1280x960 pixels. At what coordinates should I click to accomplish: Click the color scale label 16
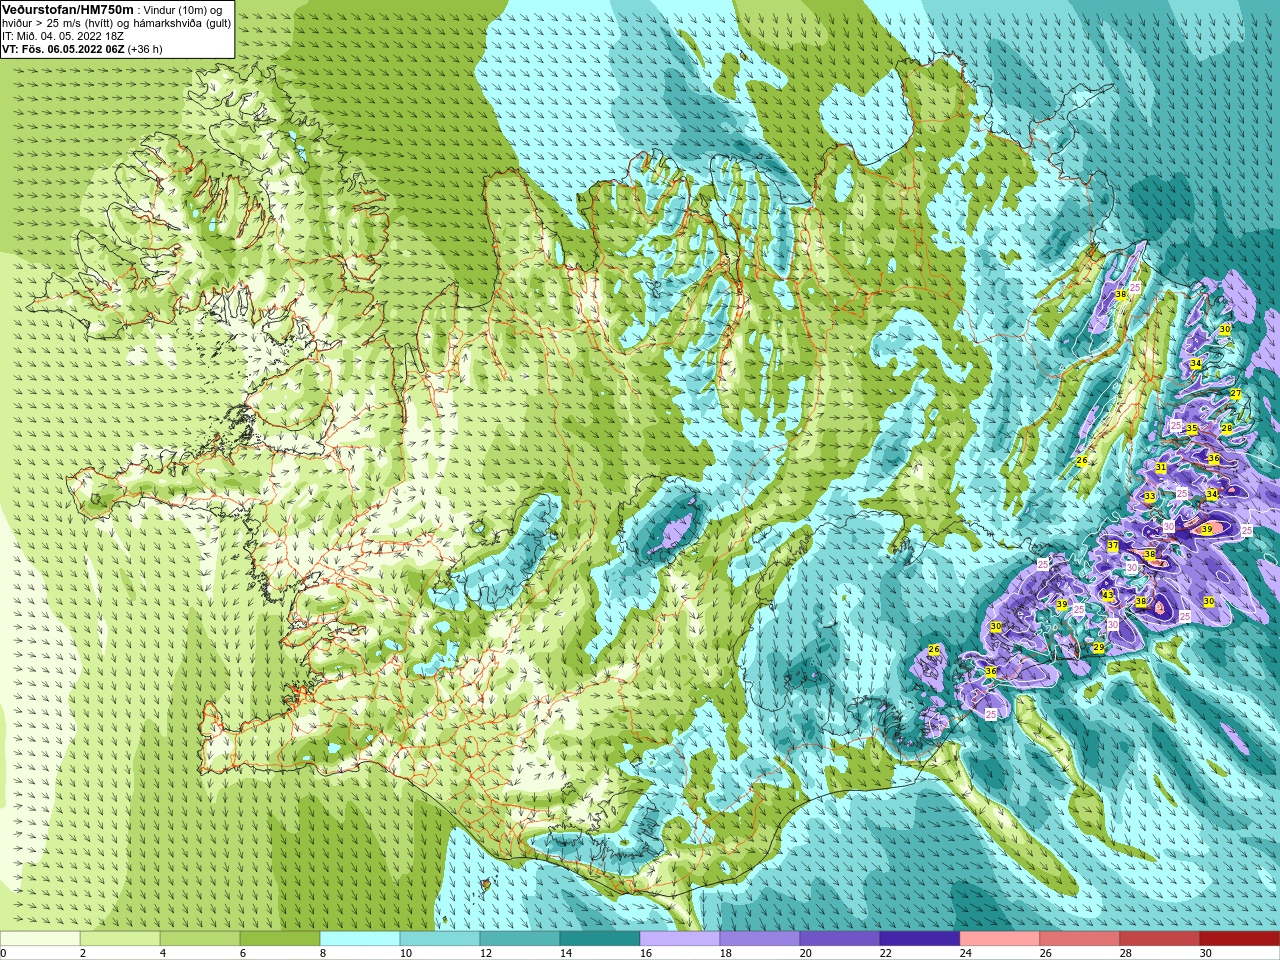pyautogui.click(x=646, y=953)
